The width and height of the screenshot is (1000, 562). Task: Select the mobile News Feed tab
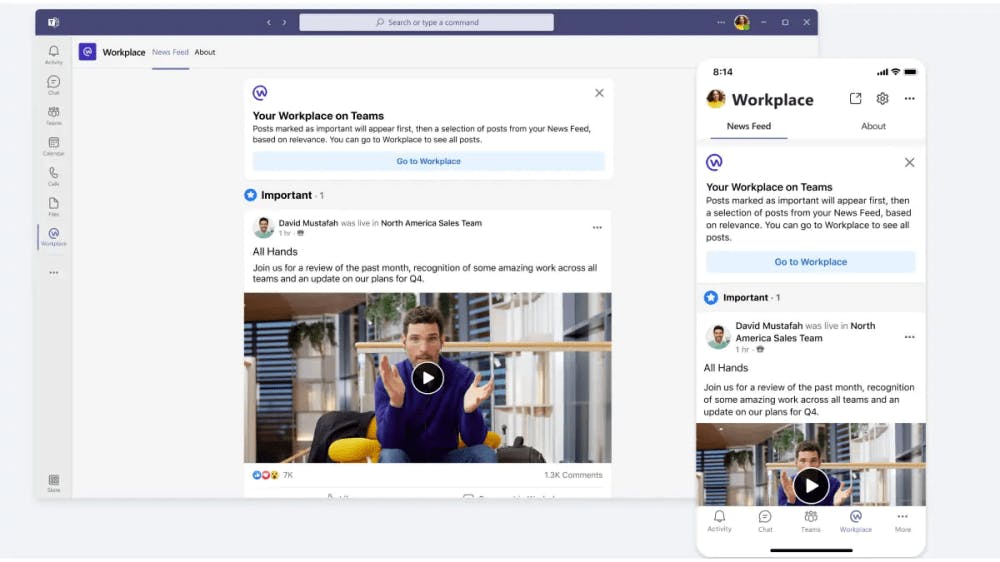tap(749, 126)
